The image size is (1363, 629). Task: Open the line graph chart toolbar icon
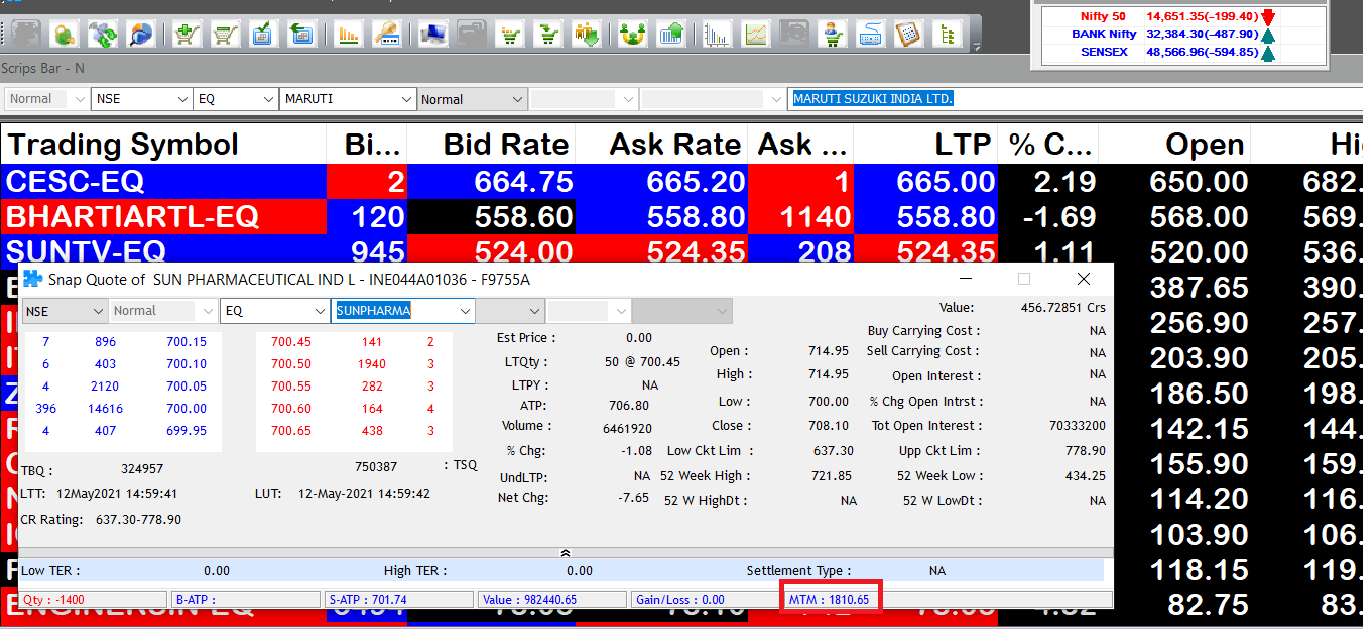755,34
